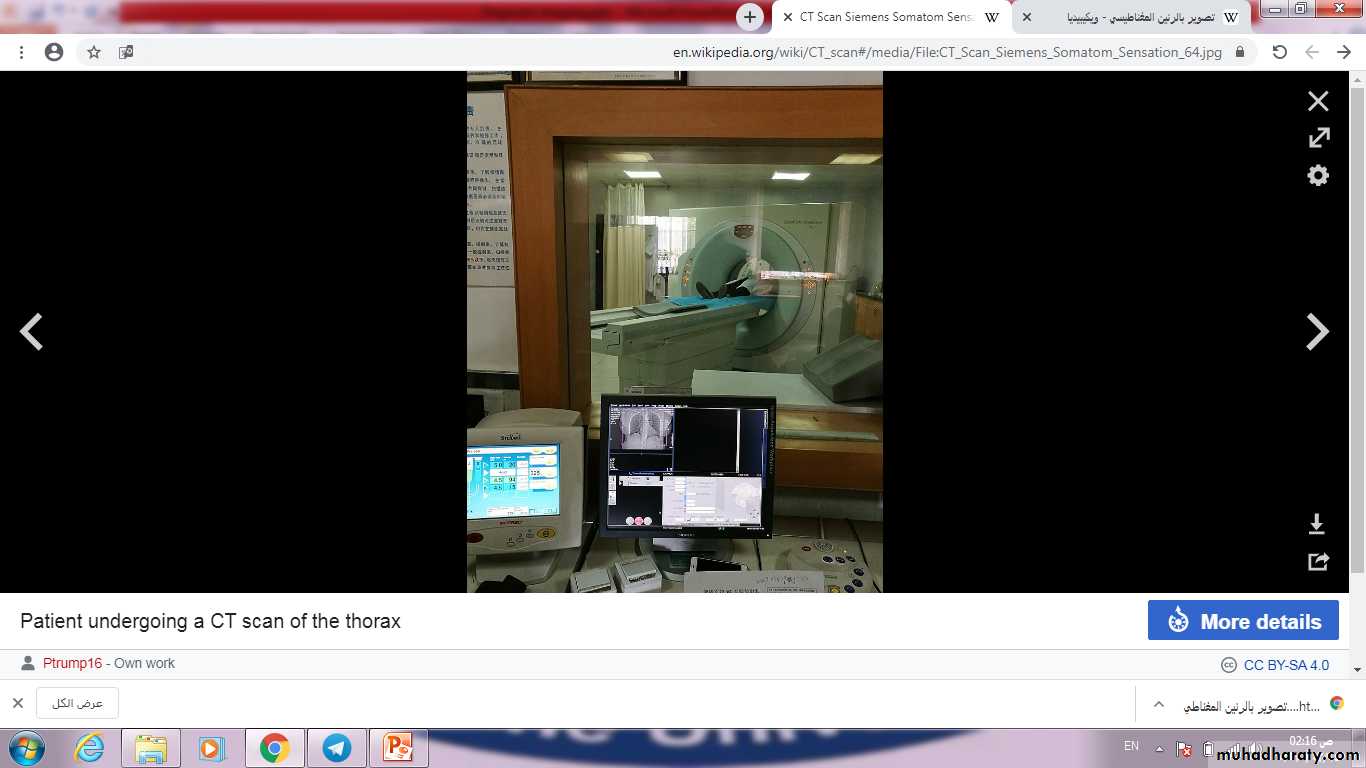Screen dimensions: 1366x768
Task: Open the Chrome three-dot menu
Action: 22,52
